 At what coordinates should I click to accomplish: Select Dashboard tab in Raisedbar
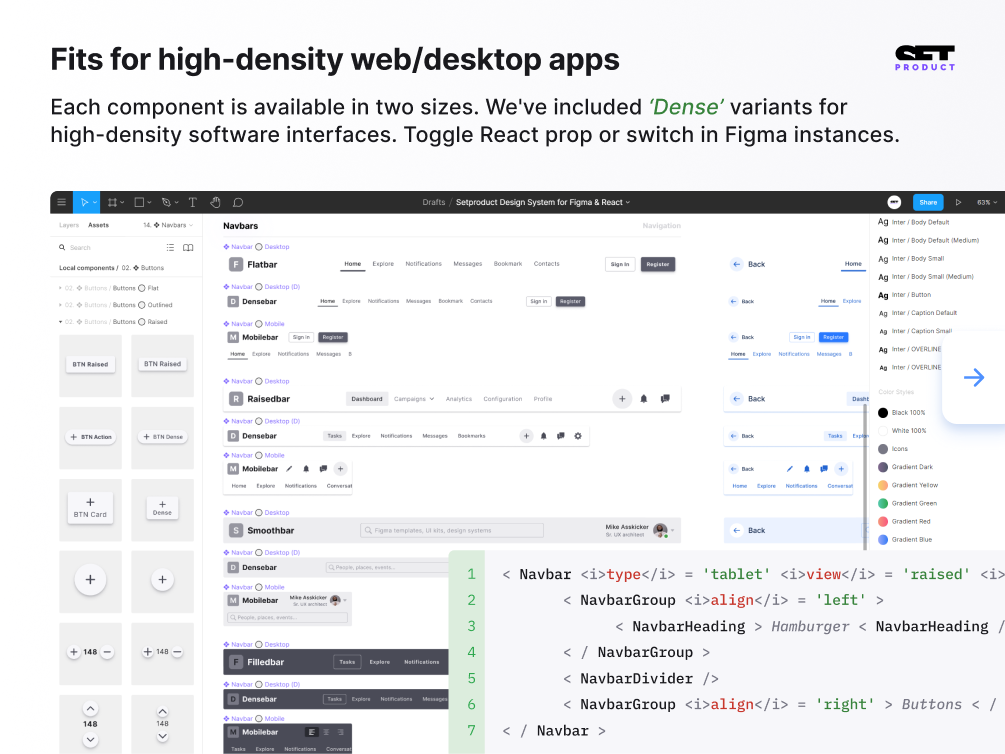point(367,399)
